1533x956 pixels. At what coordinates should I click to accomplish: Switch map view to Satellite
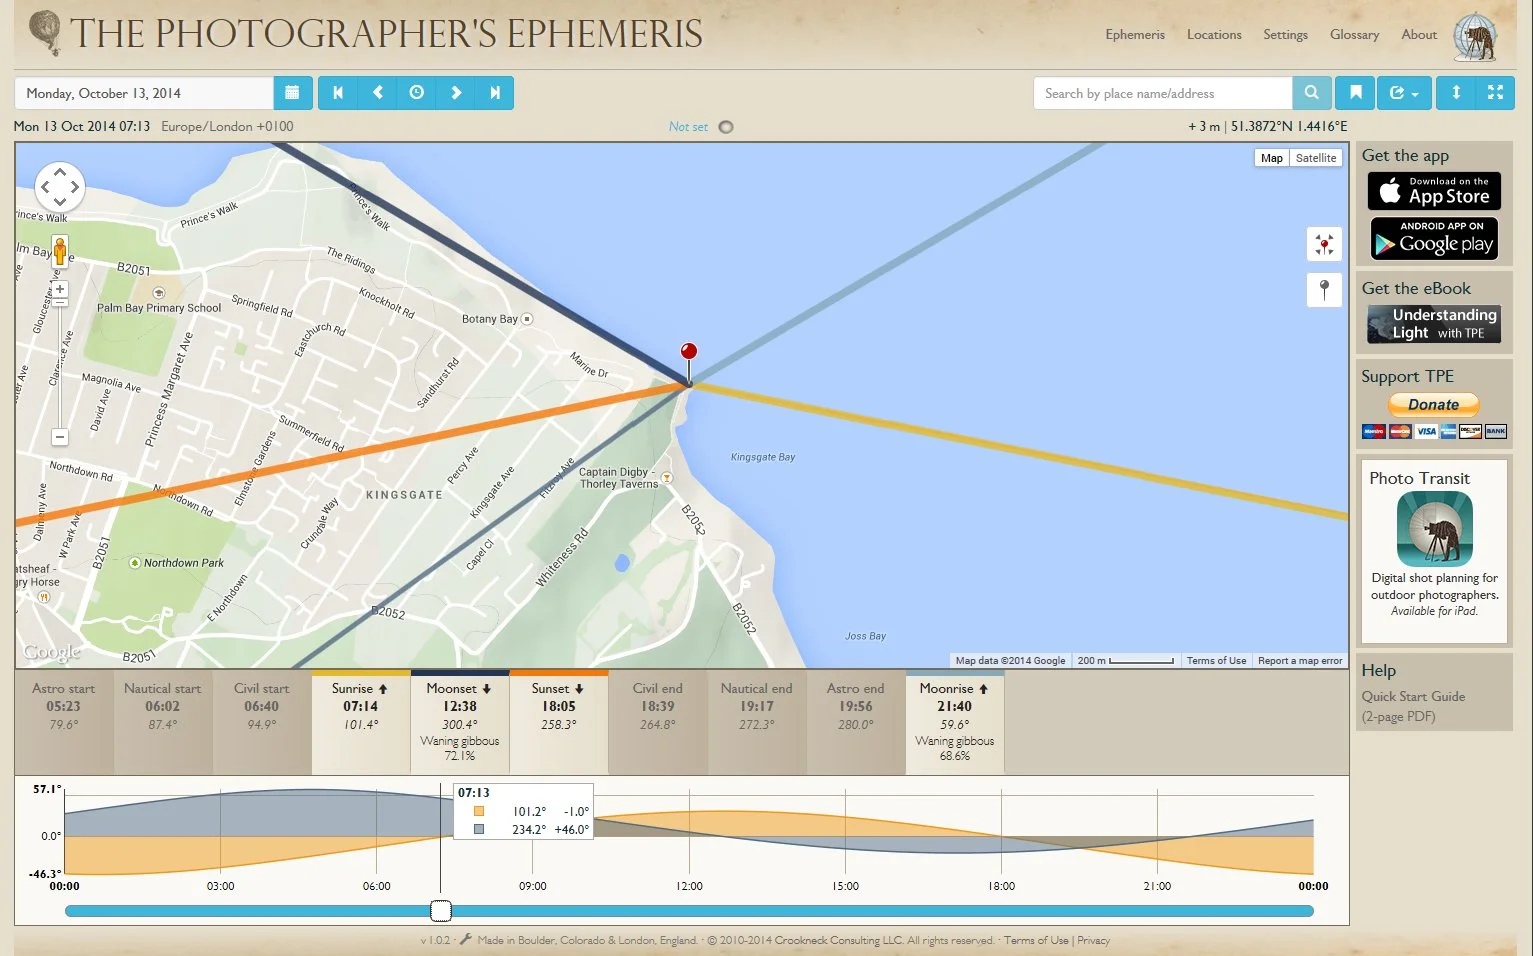pyautogui.click(x=1315, y=158)
